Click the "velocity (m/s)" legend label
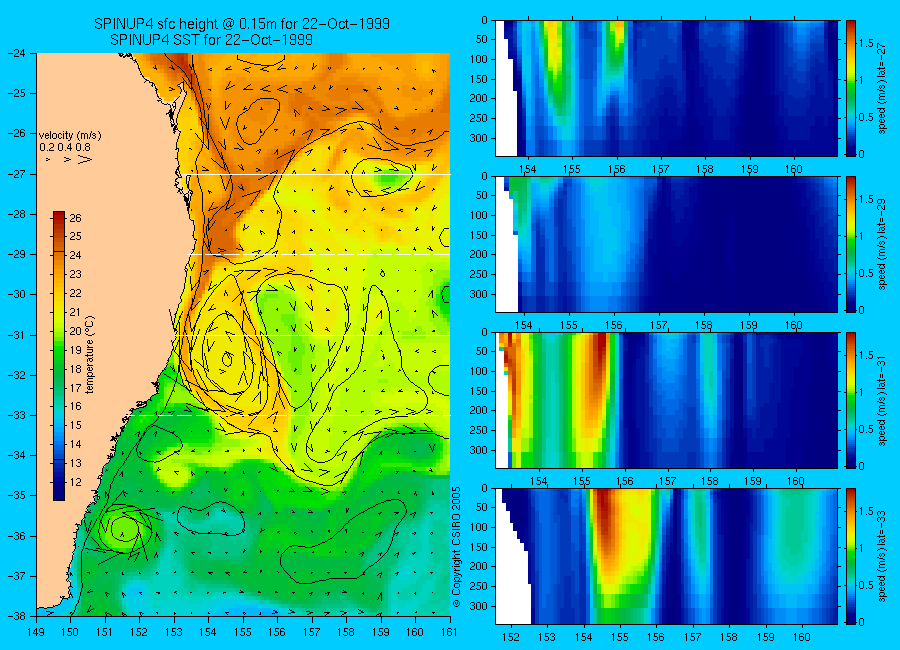 (70, 136)
